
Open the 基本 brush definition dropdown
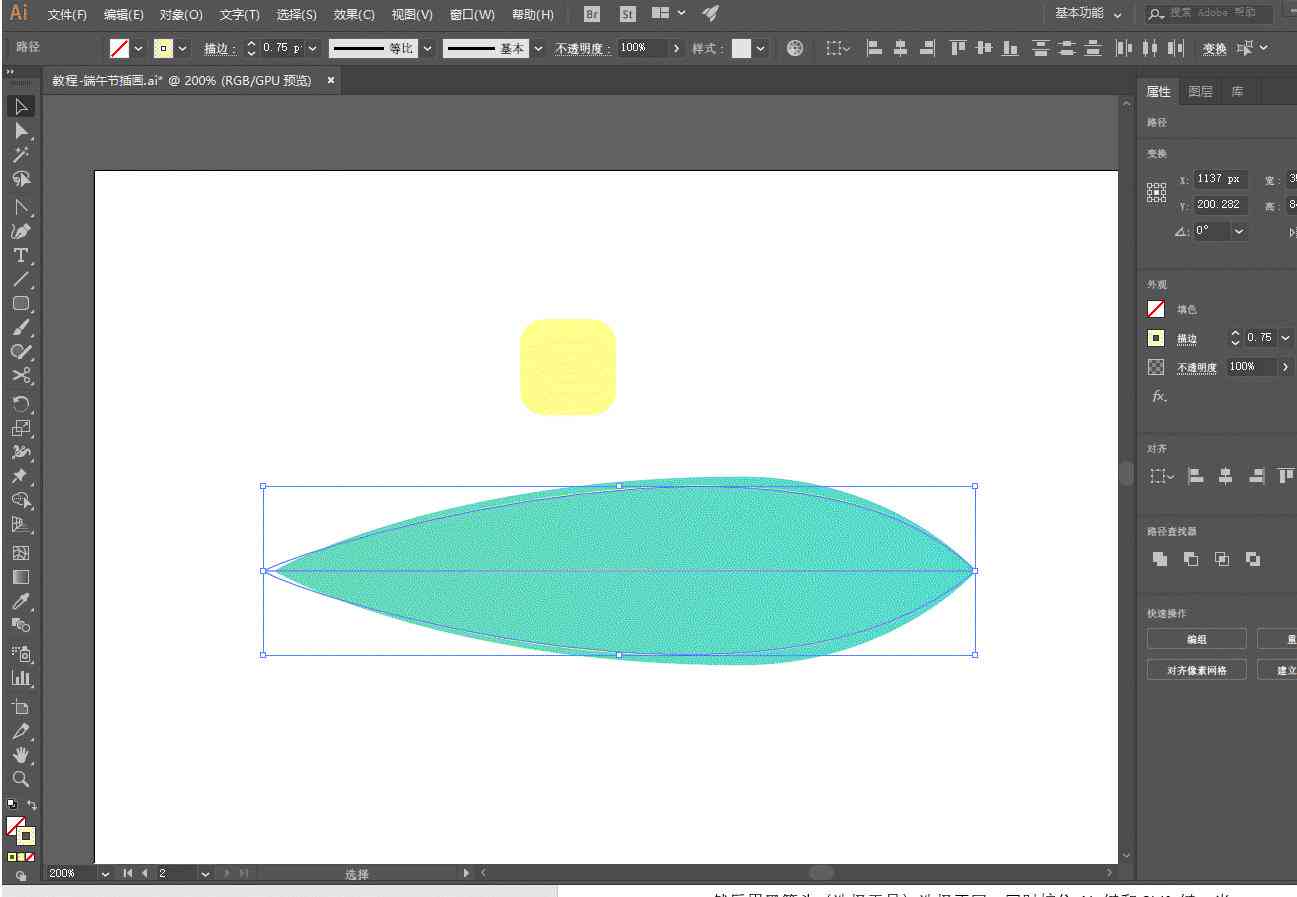coord(539,48)
